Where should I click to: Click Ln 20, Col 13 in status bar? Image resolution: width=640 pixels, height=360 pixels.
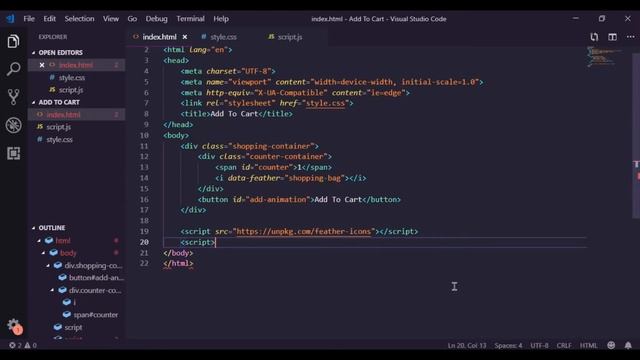[467, 345]
